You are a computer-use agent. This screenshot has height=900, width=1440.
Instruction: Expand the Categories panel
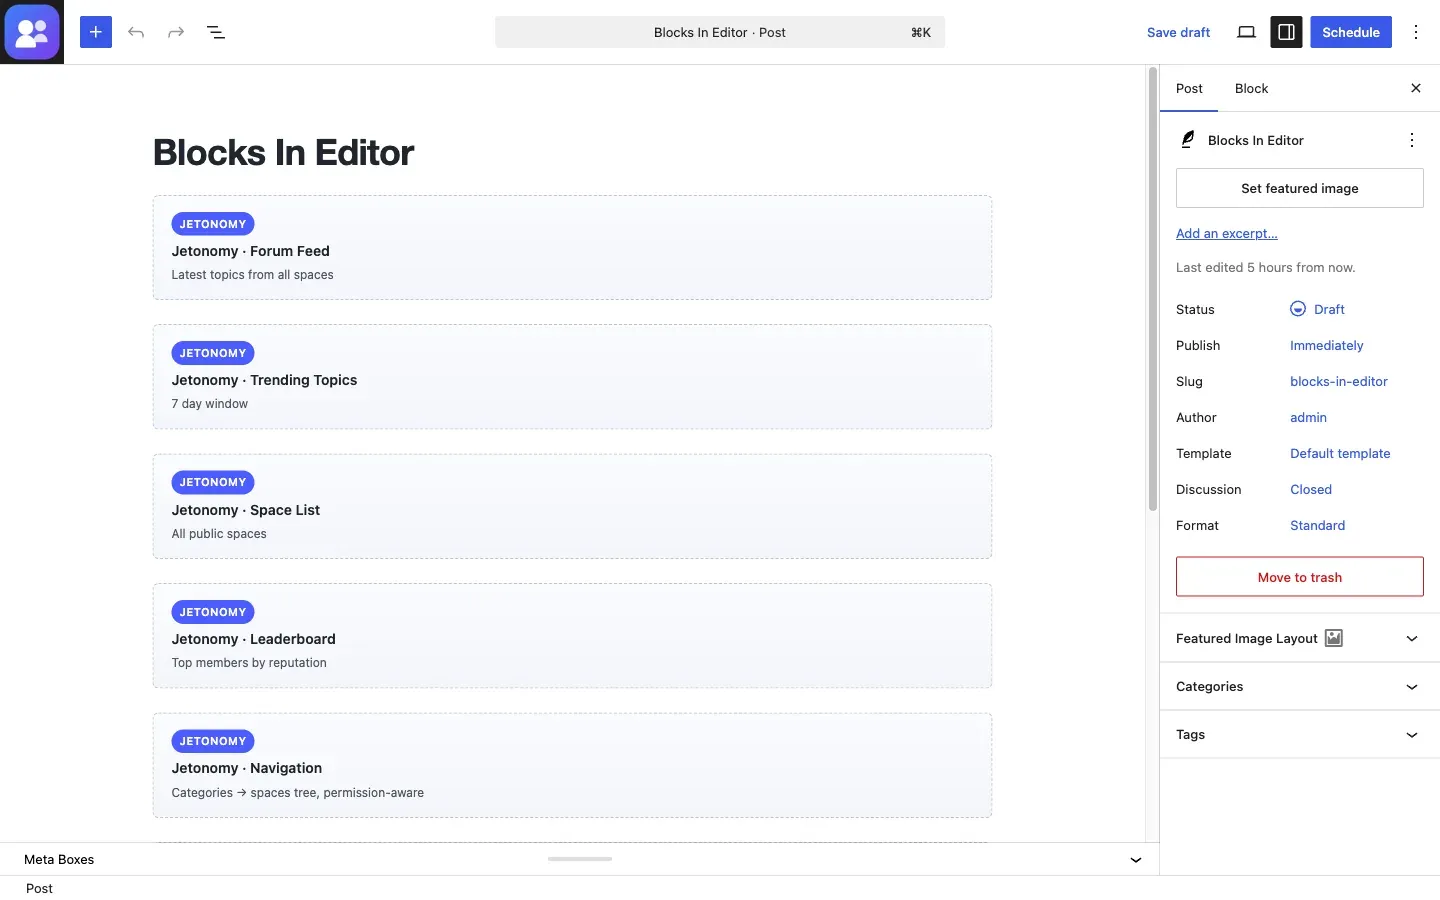click(1300, 686)
